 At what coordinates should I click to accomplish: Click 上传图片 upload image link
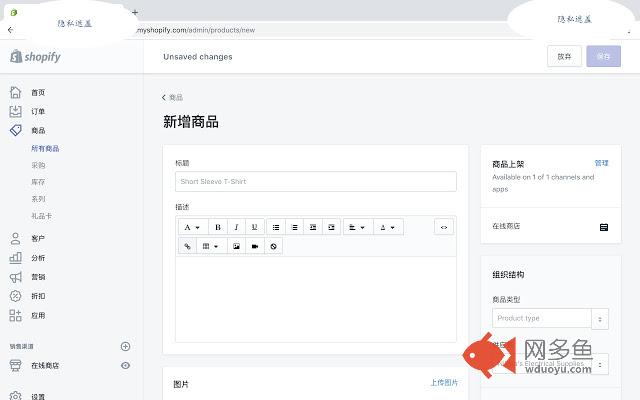pyautogui.click(x=444, y=383)
